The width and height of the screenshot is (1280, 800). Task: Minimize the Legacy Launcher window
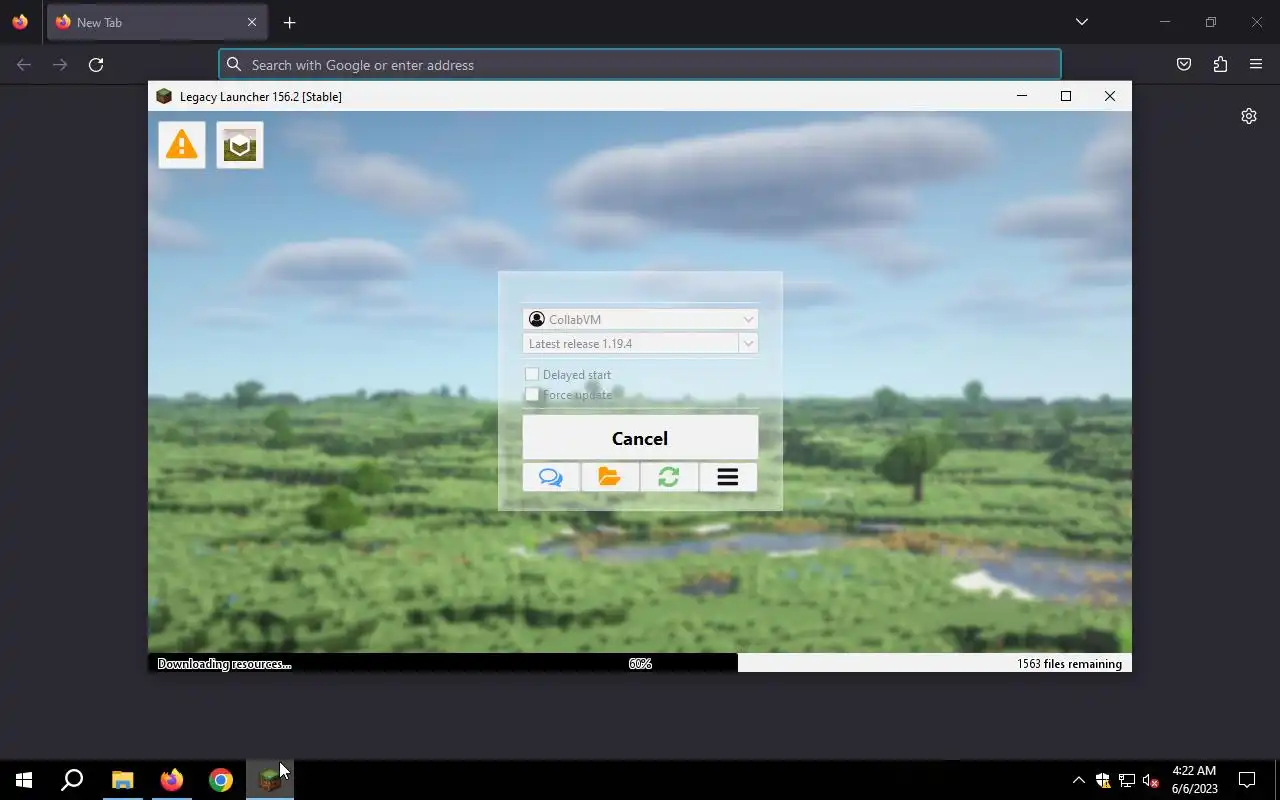[x=1022, y=96]
